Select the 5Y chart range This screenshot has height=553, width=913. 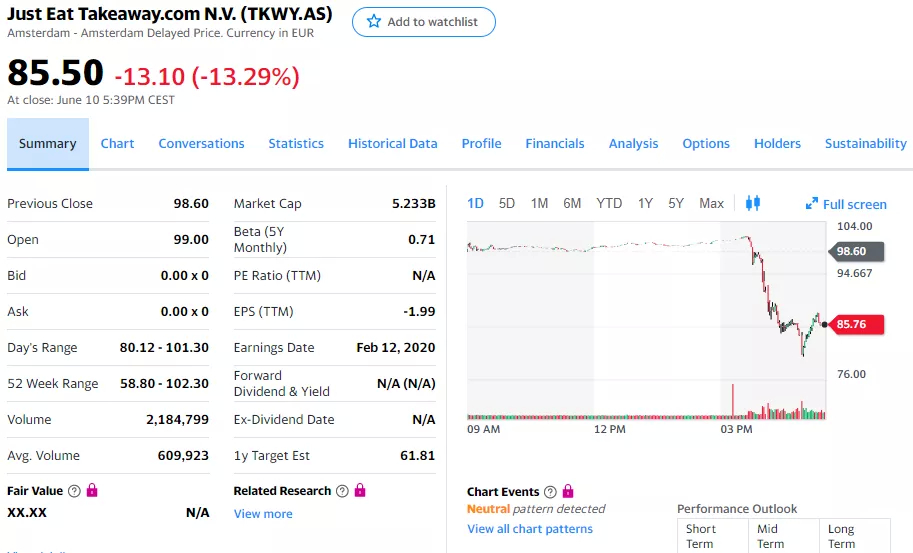click(676, 203)
